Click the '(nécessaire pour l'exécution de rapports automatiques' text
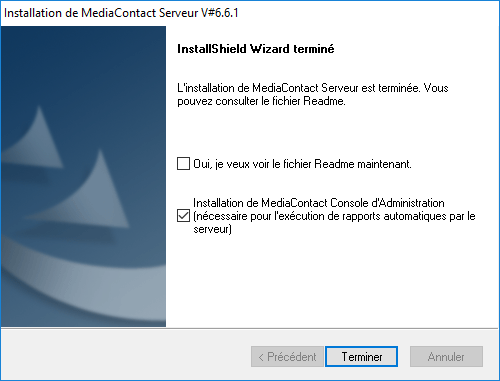500x381 pixels. point(320,216)
